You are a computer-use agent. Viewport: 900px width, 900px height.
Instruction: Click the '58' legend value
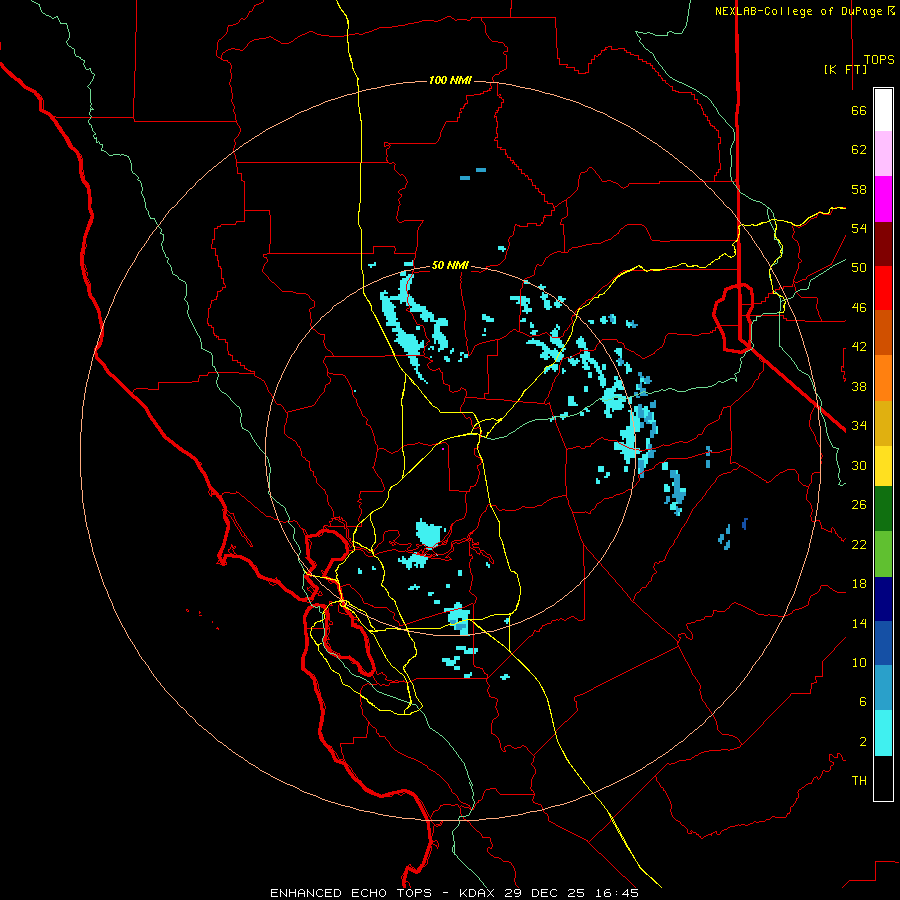(x=859, y=189)
